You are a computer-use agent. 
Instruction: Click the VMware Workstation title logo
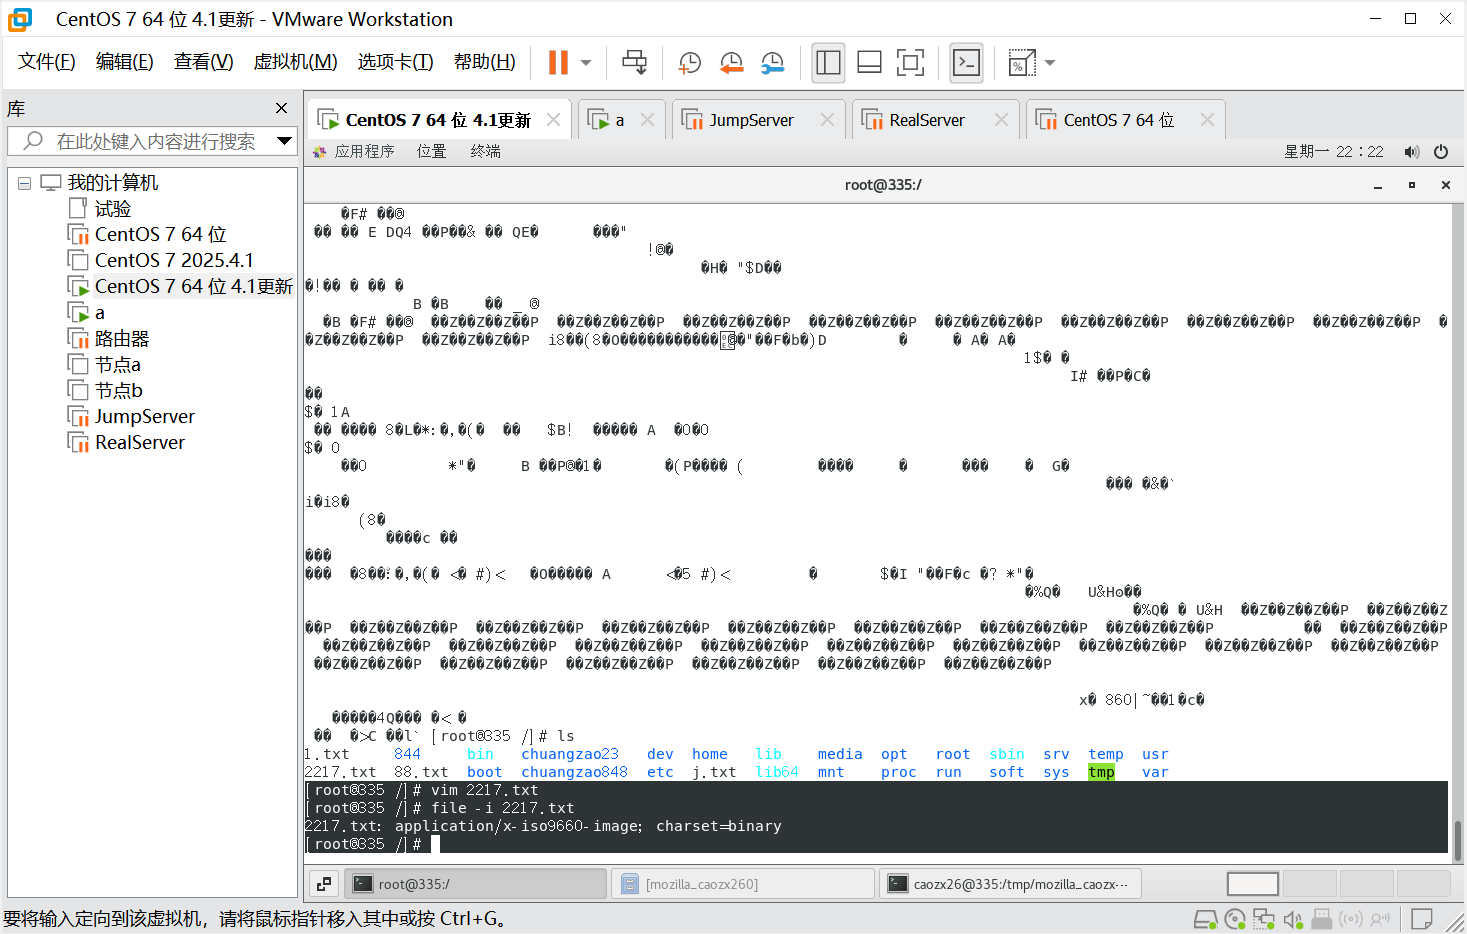20,19
